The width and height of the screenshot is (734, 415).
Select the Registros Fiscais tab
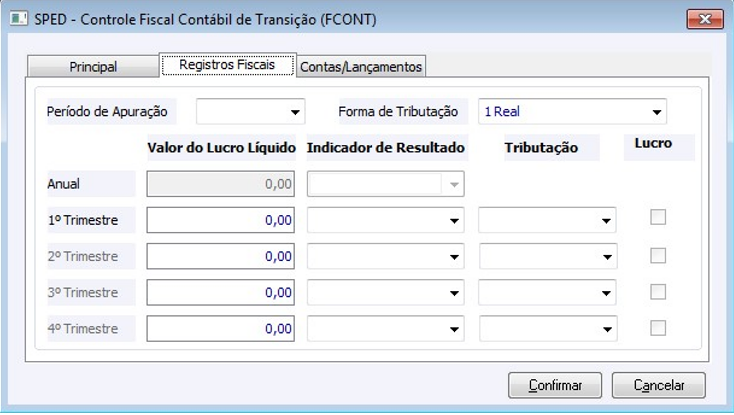coord(228,65)
